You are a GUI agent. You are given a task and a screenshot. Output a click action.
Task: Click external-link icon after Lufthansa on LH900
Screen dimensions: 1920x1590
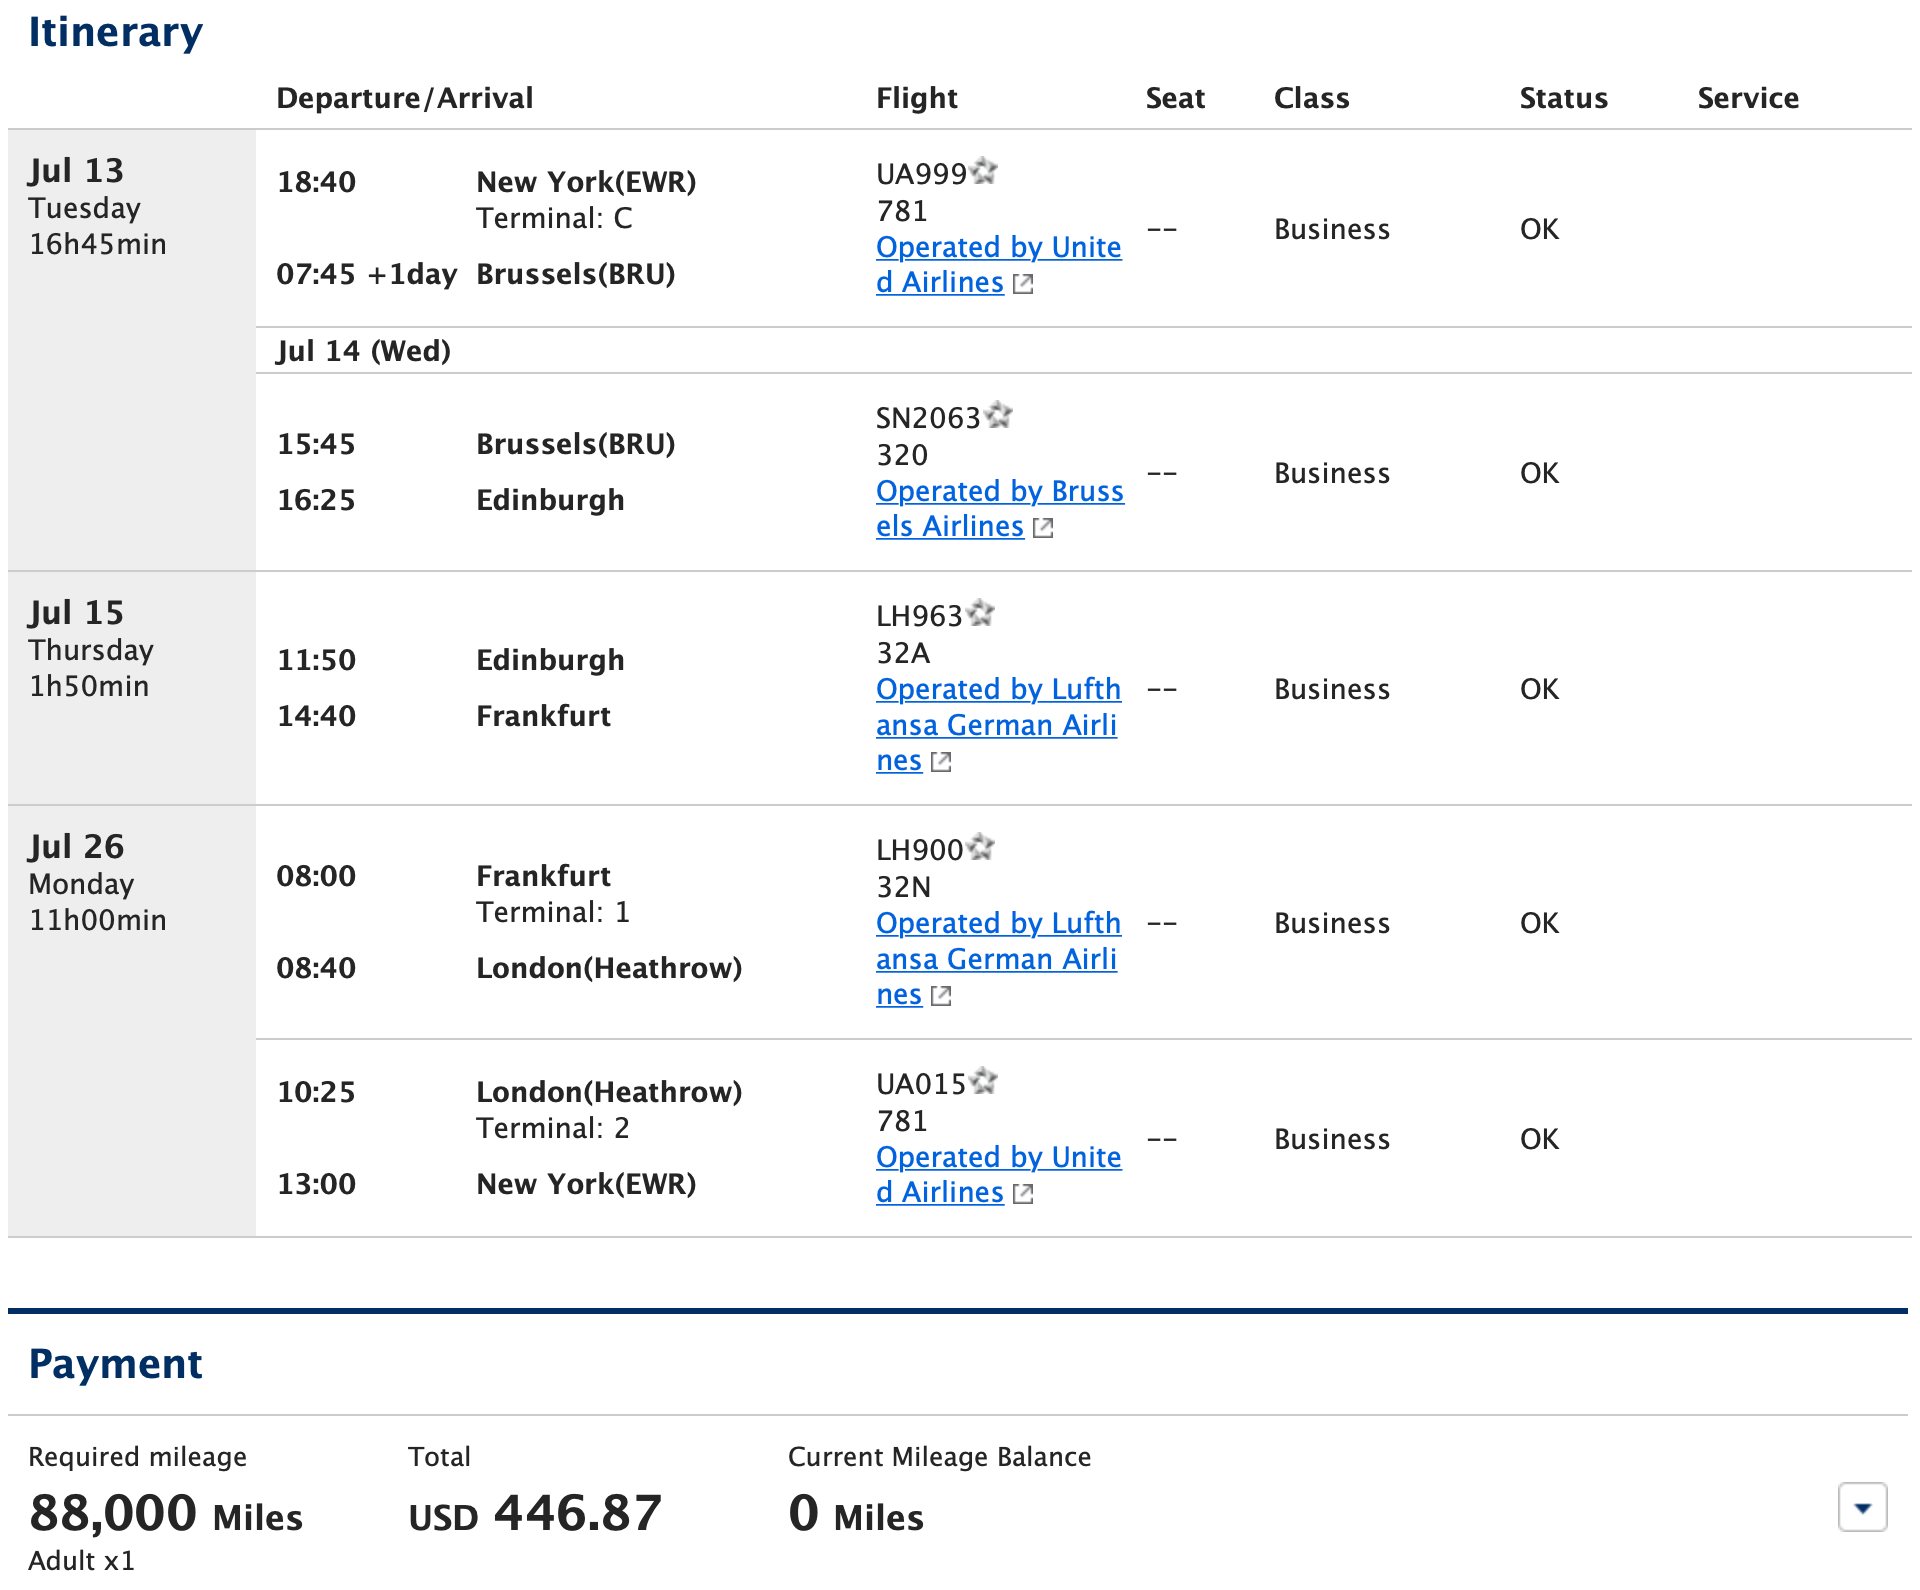941,996
